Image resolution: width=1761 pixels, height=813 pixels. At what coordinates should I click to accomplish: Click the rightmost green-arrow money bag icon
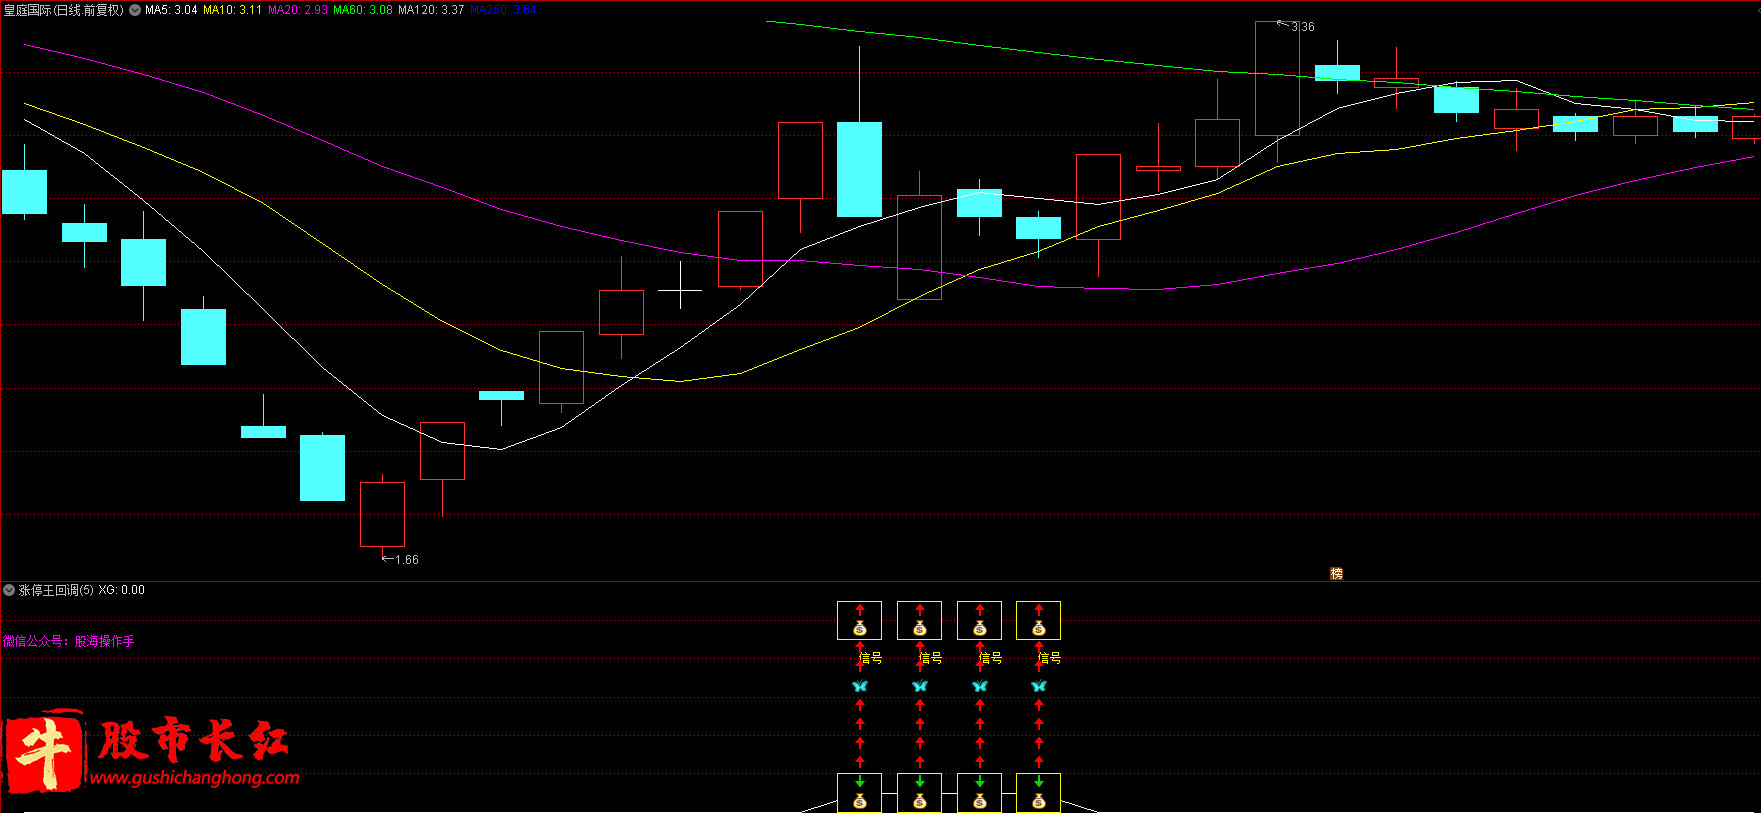pyautogui.click(x=1038, y=792)
